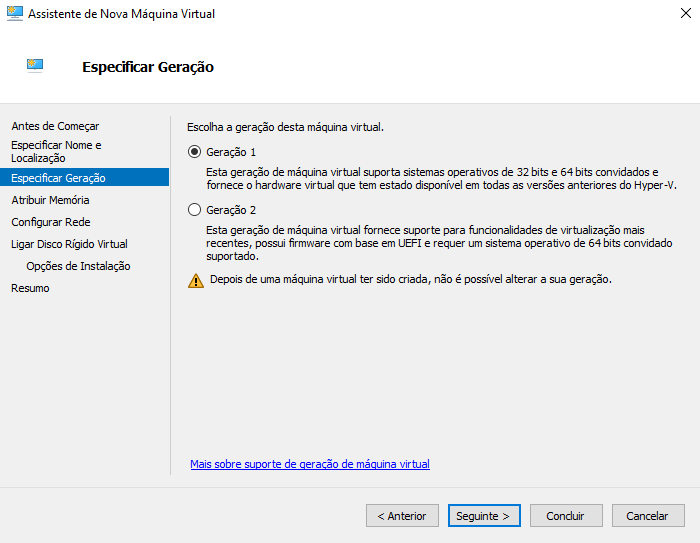Select the highlighted Especificar Geração step
Screen dimensions: 700x543
point(58,178)
